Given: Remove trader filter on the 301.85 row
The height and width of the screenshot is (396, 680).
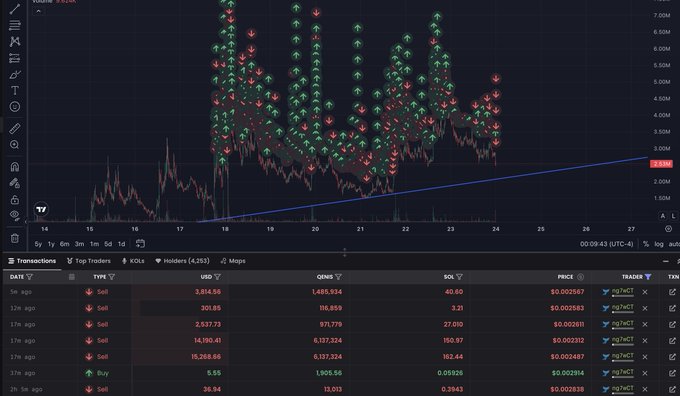Looking at the screenshot, I should [645, 308].
